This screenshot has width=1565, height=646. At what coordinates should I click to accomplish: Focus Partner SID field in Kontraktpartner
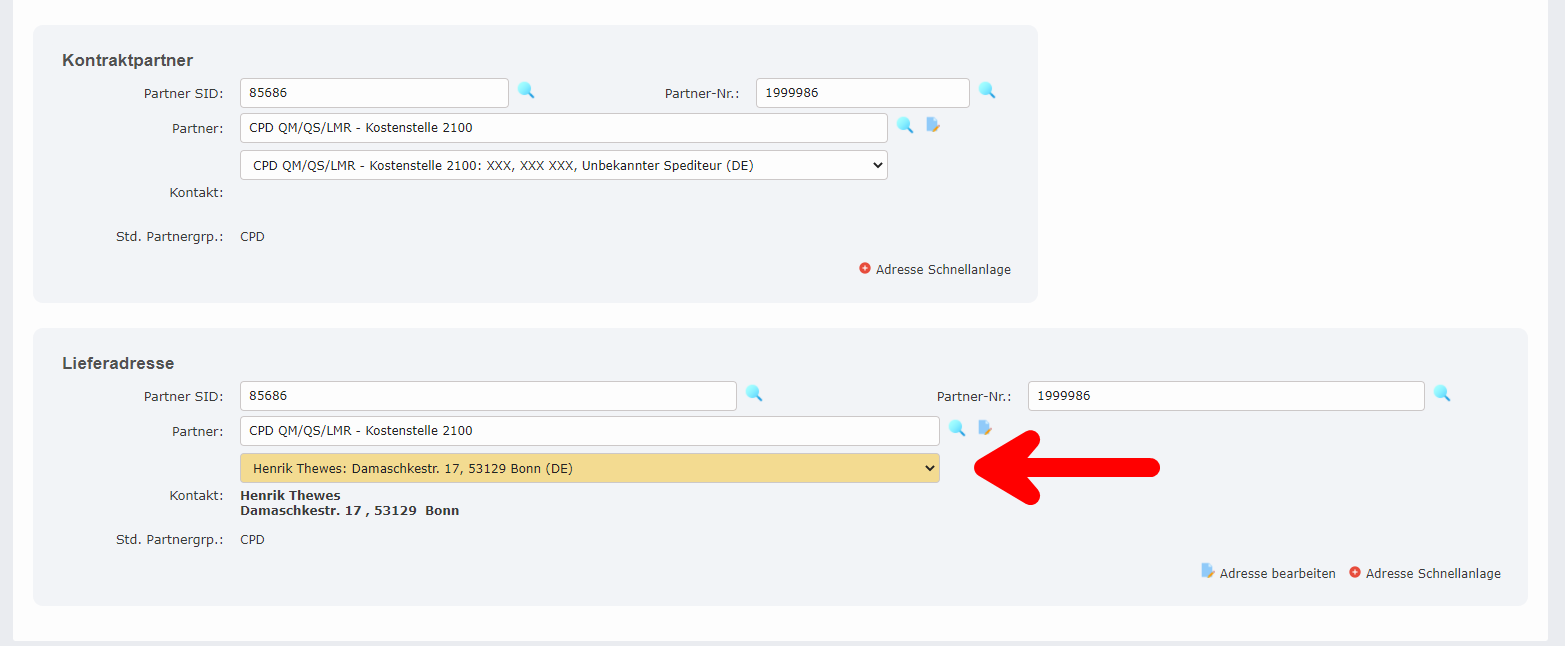pyautogui.click(x=374, y=93)
